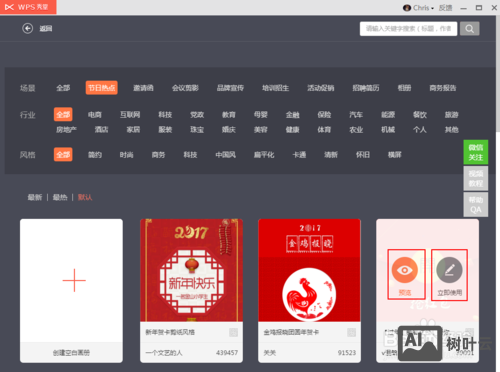Select the 中国风 style filter
Image resolution: width=500 pixels, height=372 pixels.
click(x=226, y=155)
